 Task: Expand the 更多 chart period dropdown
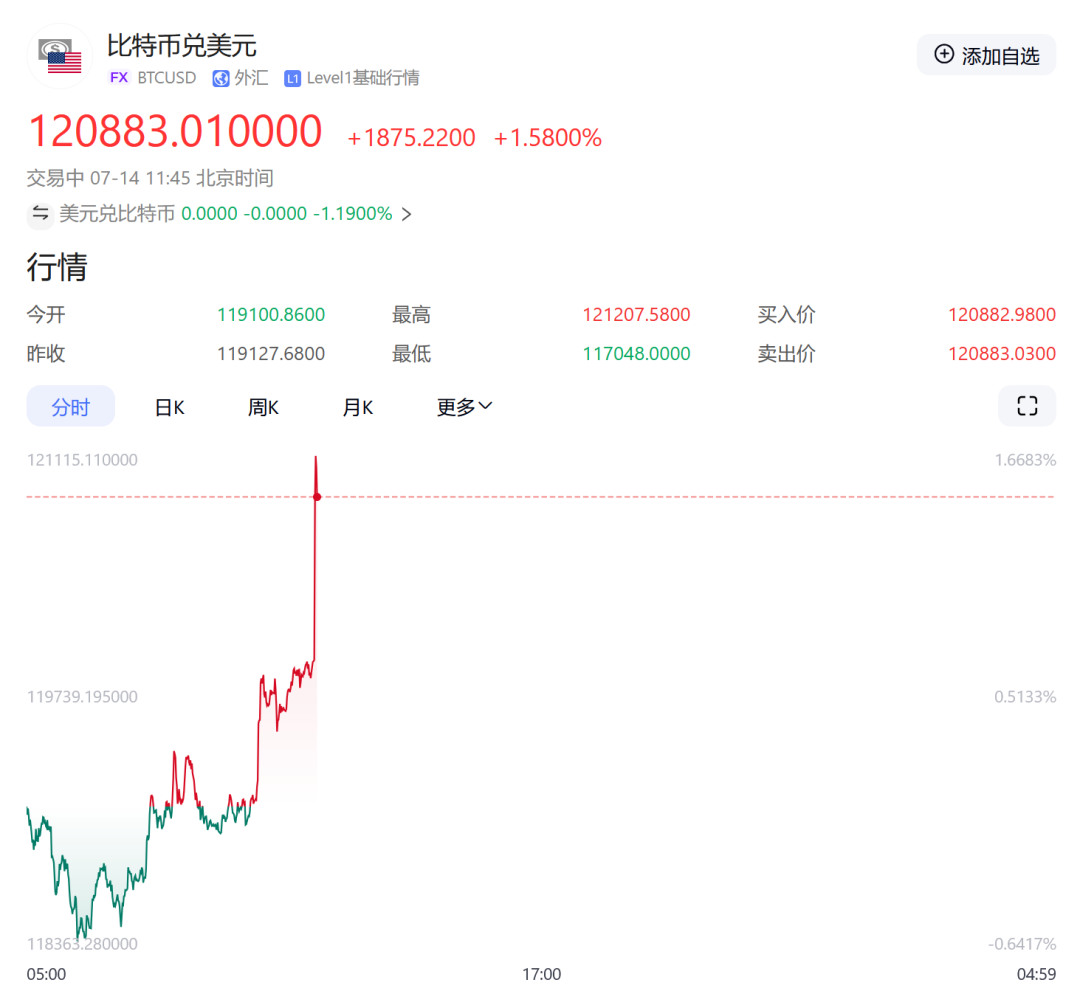(x=464, y=407)
